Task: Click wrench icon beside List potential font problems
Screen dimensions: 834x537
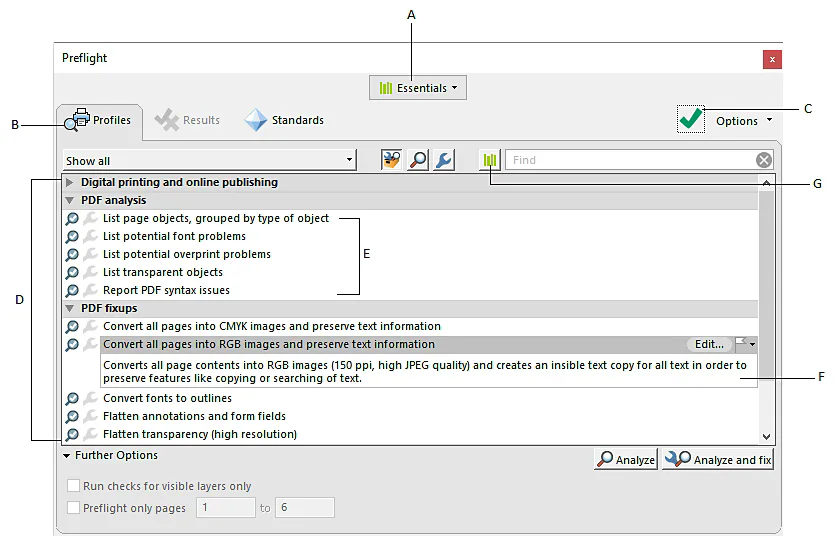Action: [91, 237]
